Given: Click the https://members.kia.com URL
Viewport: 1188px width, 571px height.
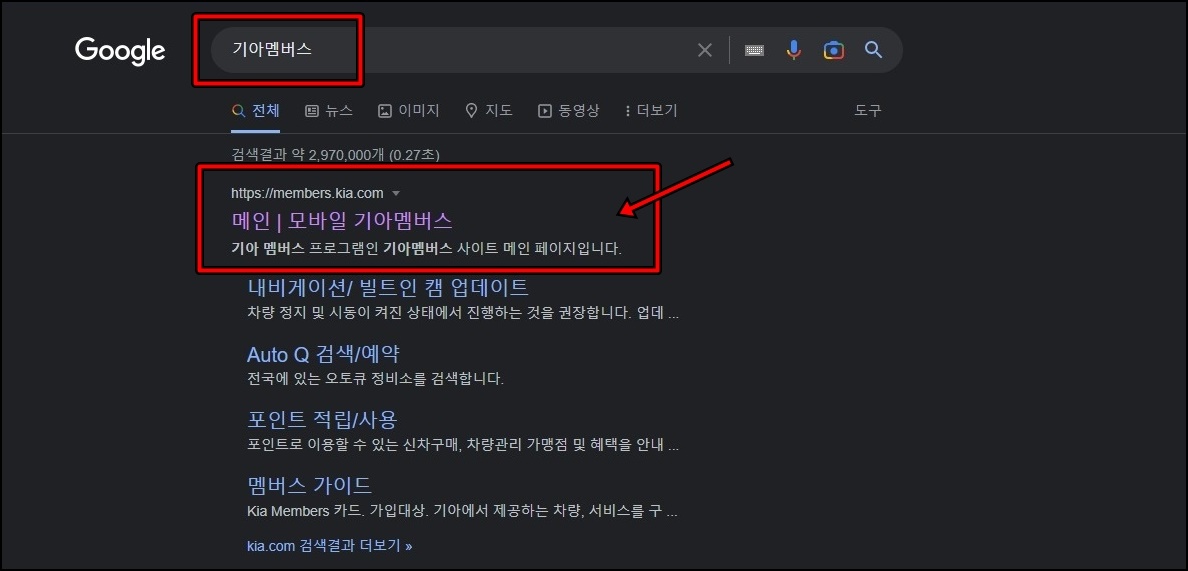Looking at the screenshot, I should (308, 193).
